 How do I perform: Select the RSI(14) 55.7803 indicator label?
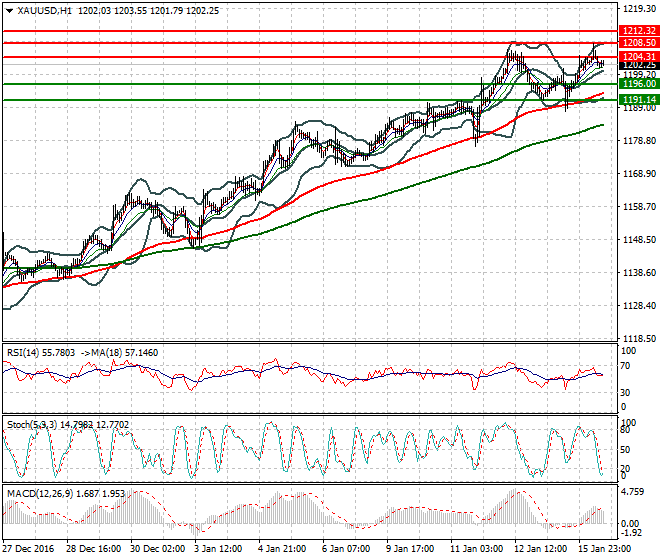41,352
